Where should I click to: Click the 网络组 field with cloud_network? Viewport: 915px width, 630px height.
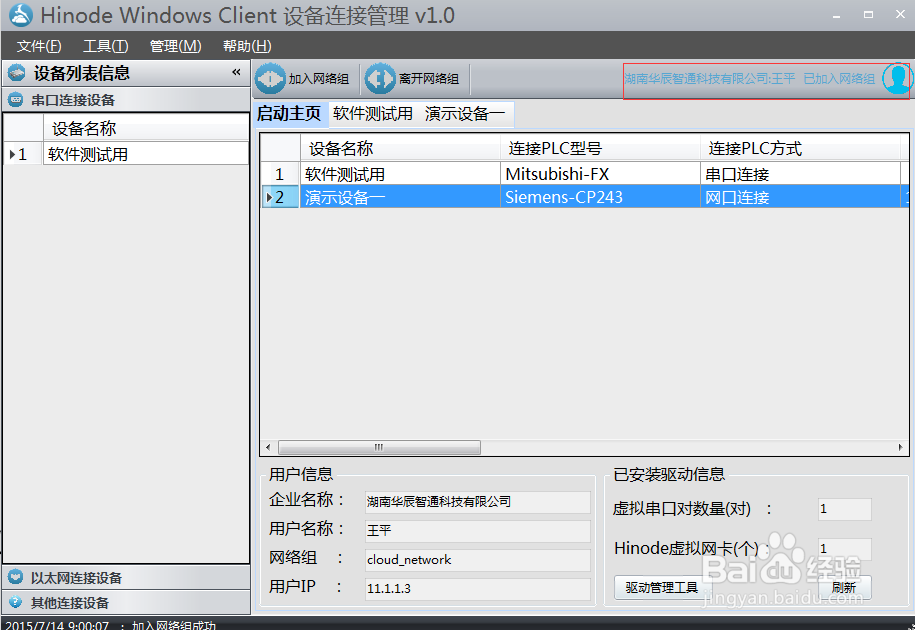point(477,560)
